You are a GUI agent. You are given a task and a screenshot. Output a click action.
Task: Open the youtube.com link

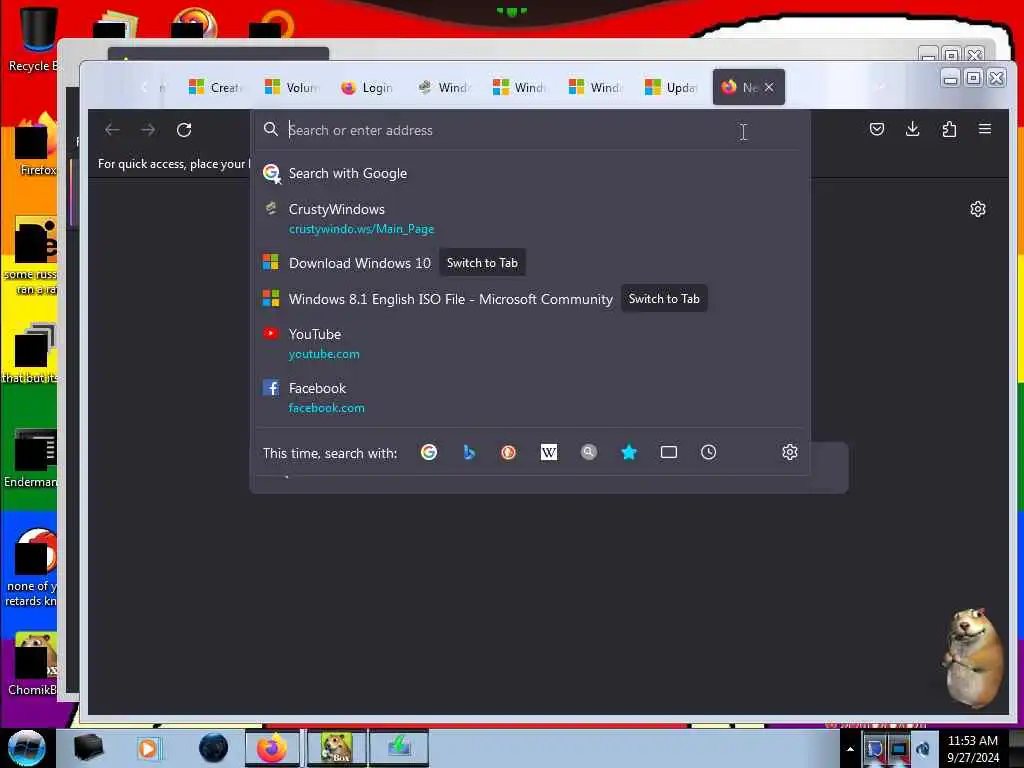324,353
